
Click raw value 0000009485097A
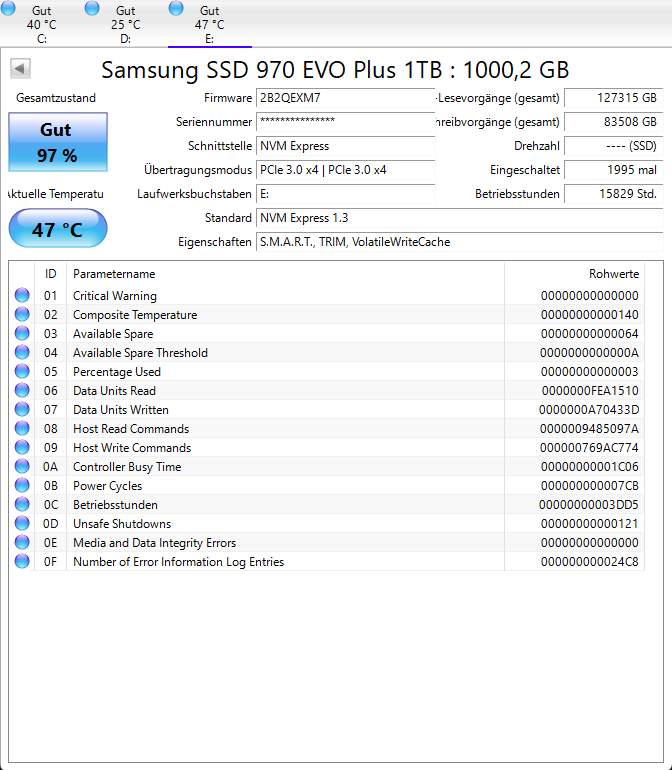[x=589, y=429]
